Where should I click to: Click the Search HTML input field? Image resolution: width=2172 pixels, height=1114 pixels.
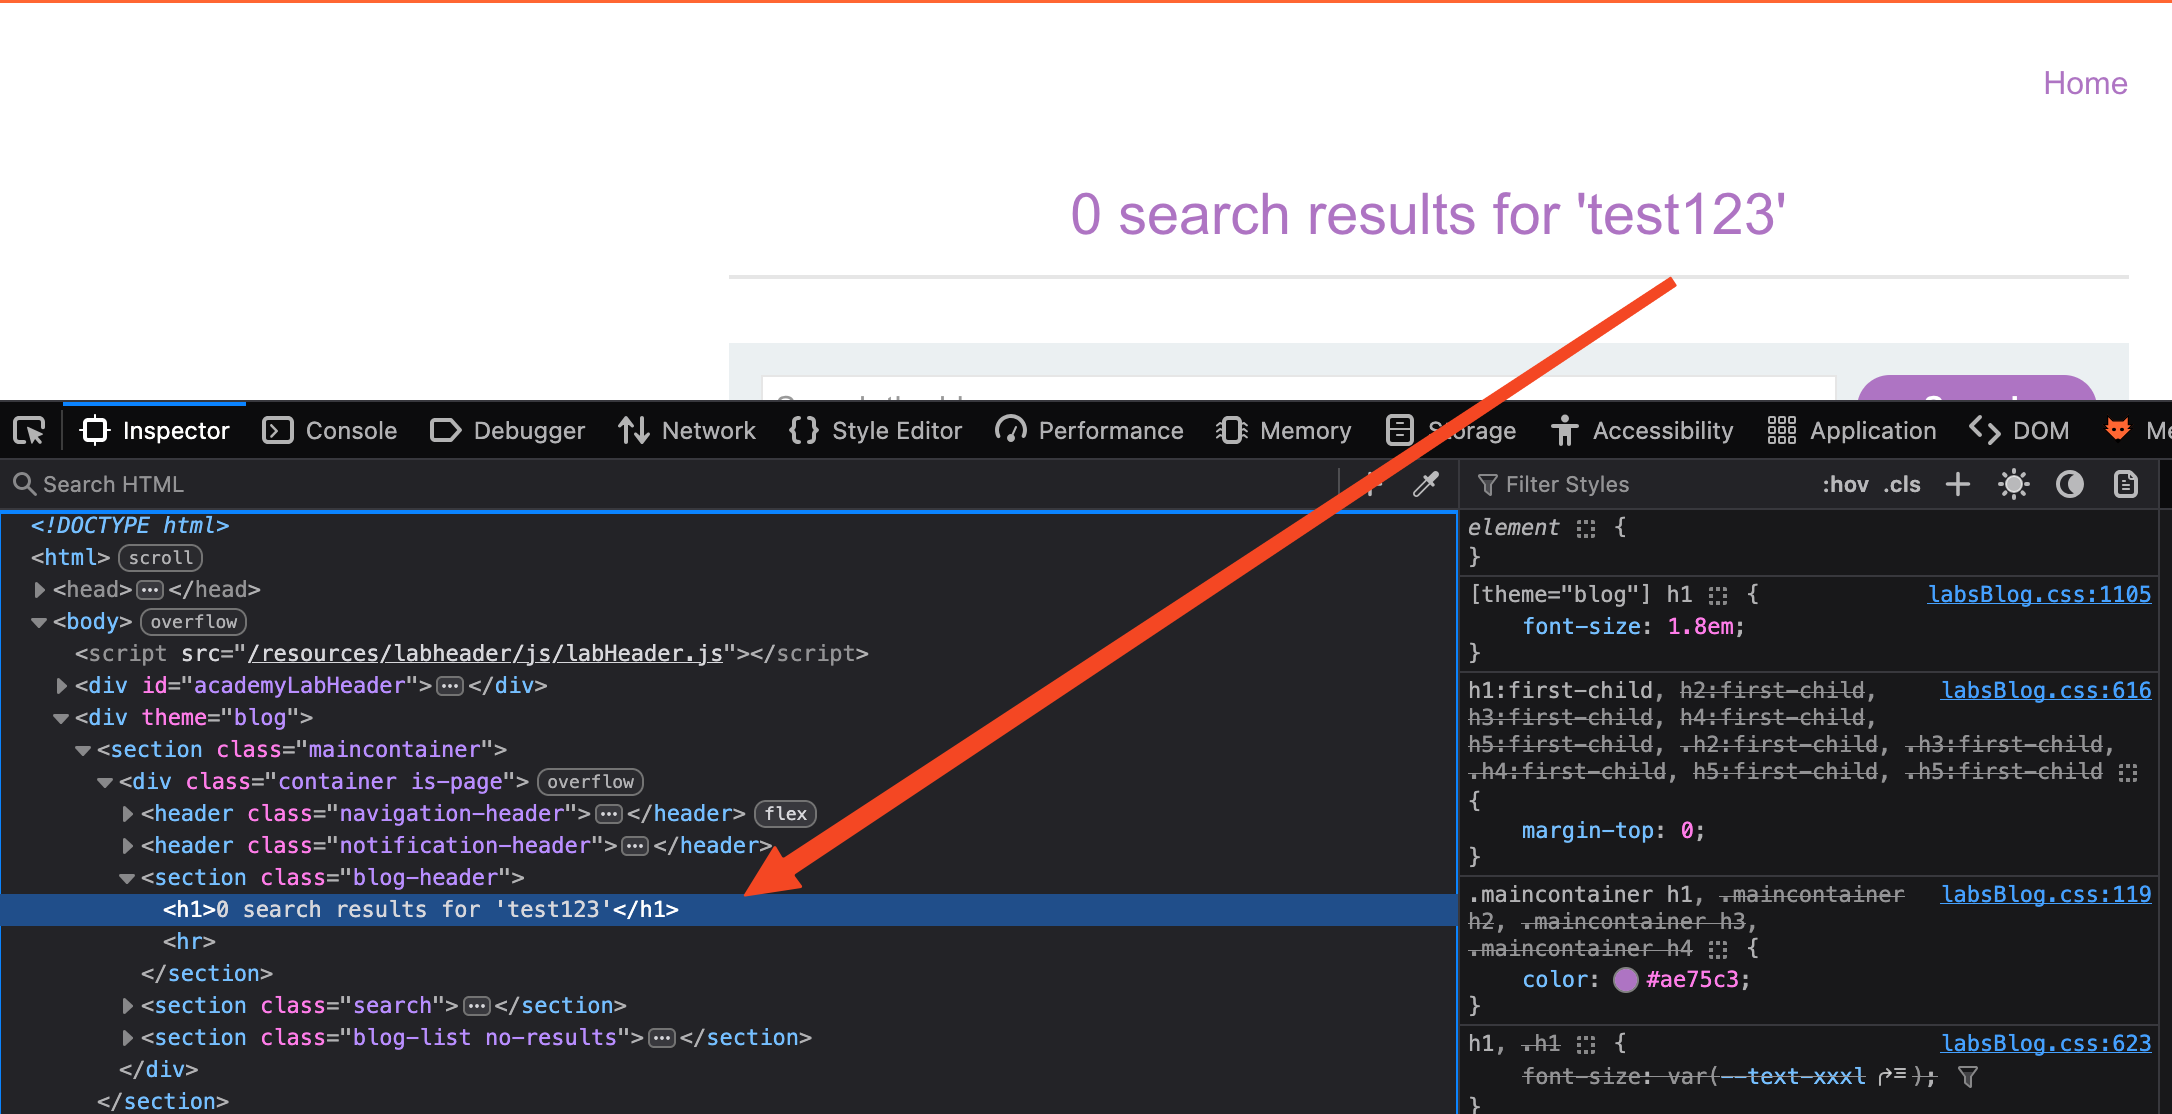pos(600,484)
